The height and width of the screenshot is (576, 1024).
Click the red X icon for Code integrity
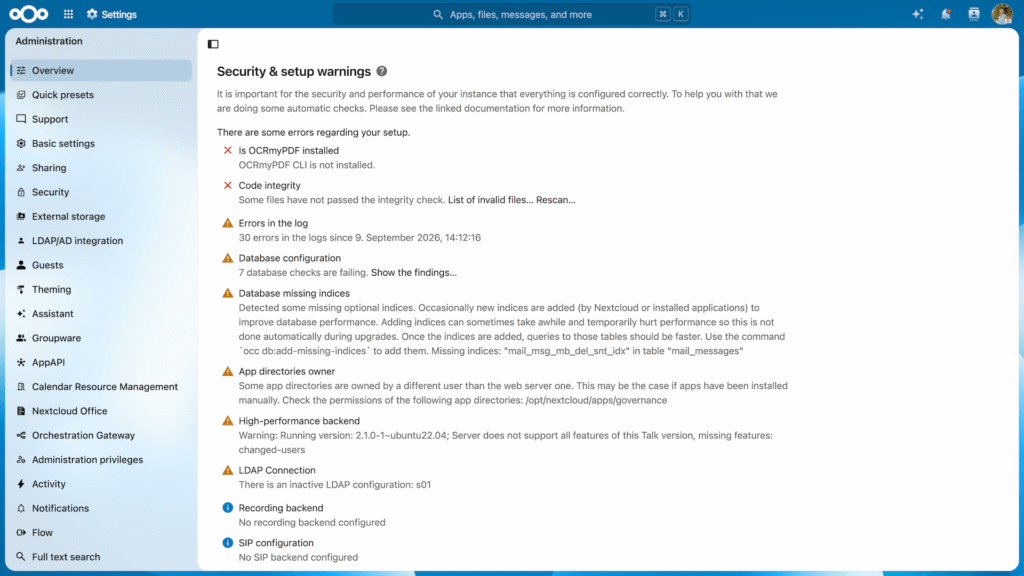coord(227,185)
